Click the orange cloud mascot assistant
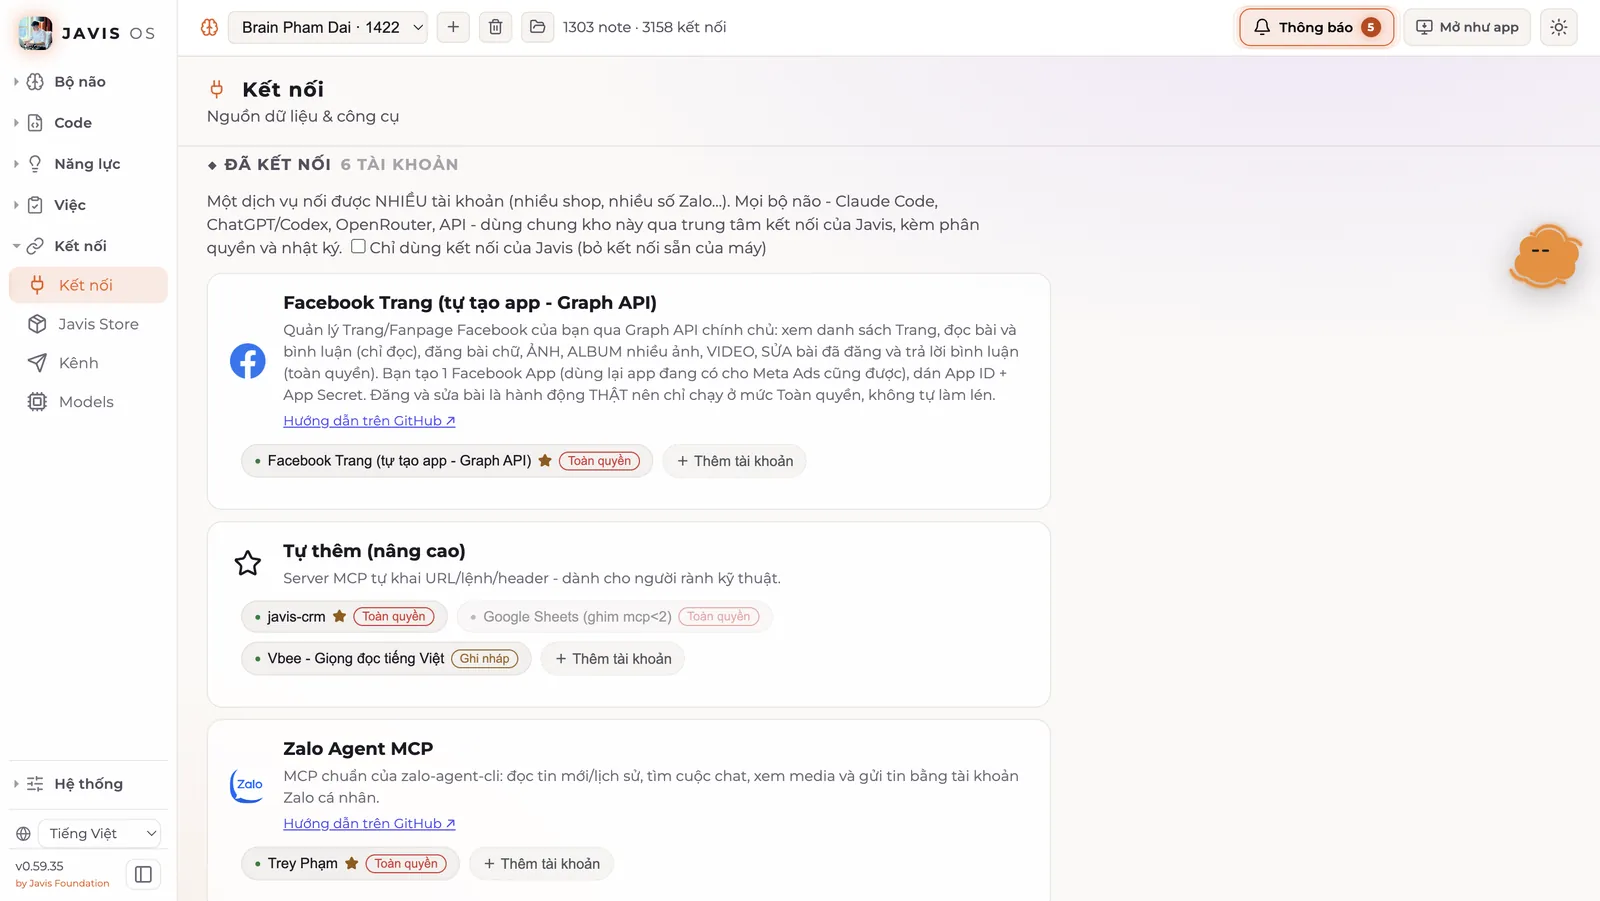This screenshot has height=901, width=1600. click(1545, 255)
